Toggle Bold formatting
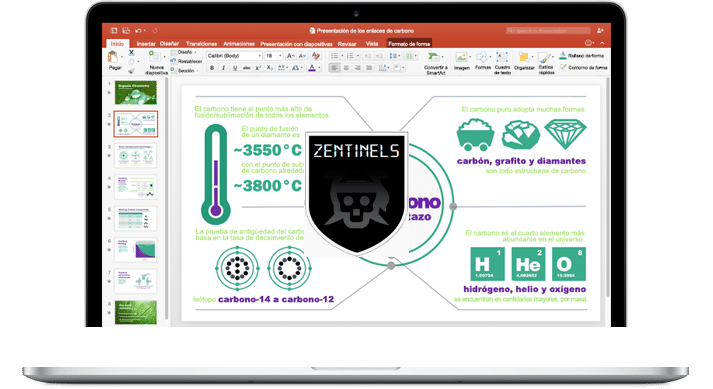This screenshot has width=713, height=389. pyautogui.click(x=212, y=68)
